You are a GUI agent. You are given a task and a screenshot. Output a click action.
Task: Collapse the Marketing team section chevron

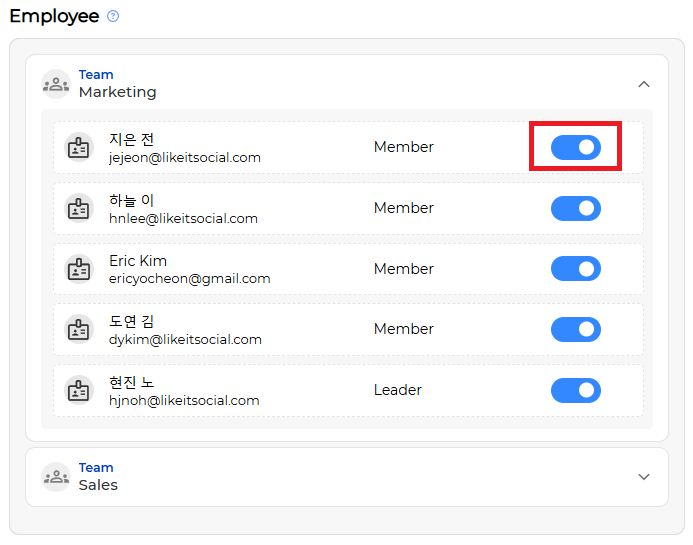tap(644, 84)
